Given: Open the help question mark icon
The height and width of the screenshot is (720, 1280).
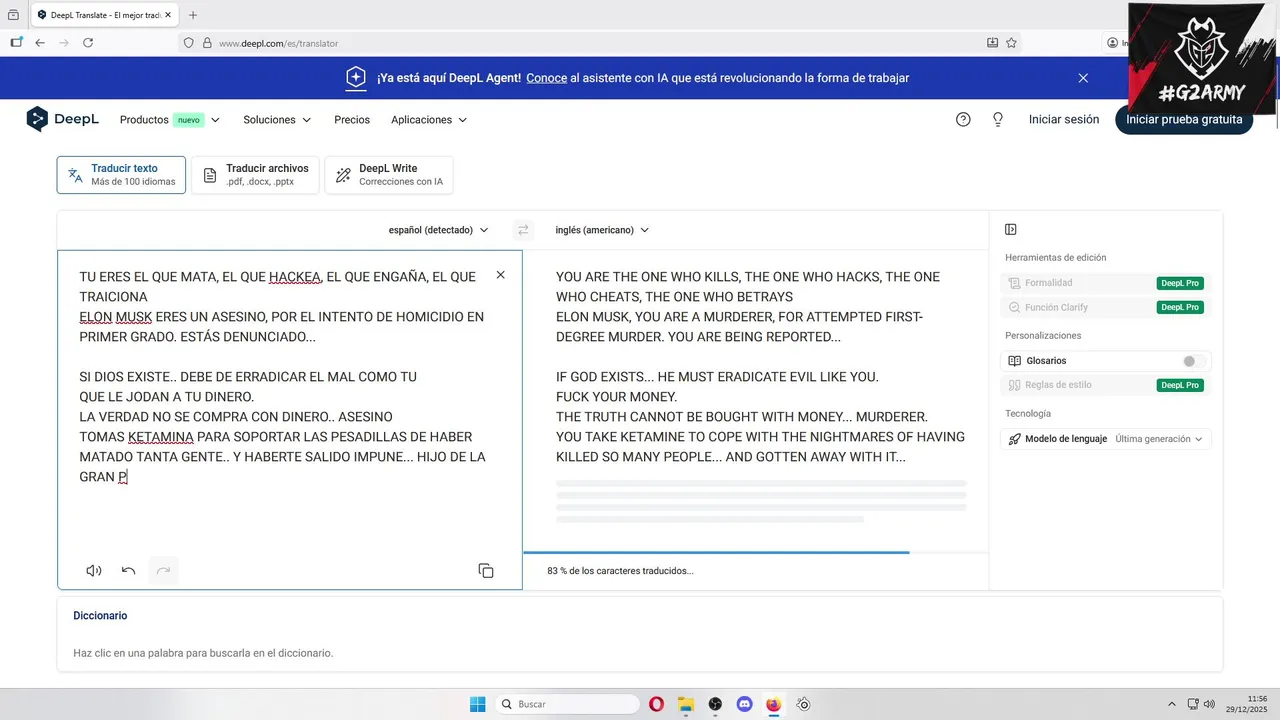Looking at the screenshot, I should click(x=963, y=119).
